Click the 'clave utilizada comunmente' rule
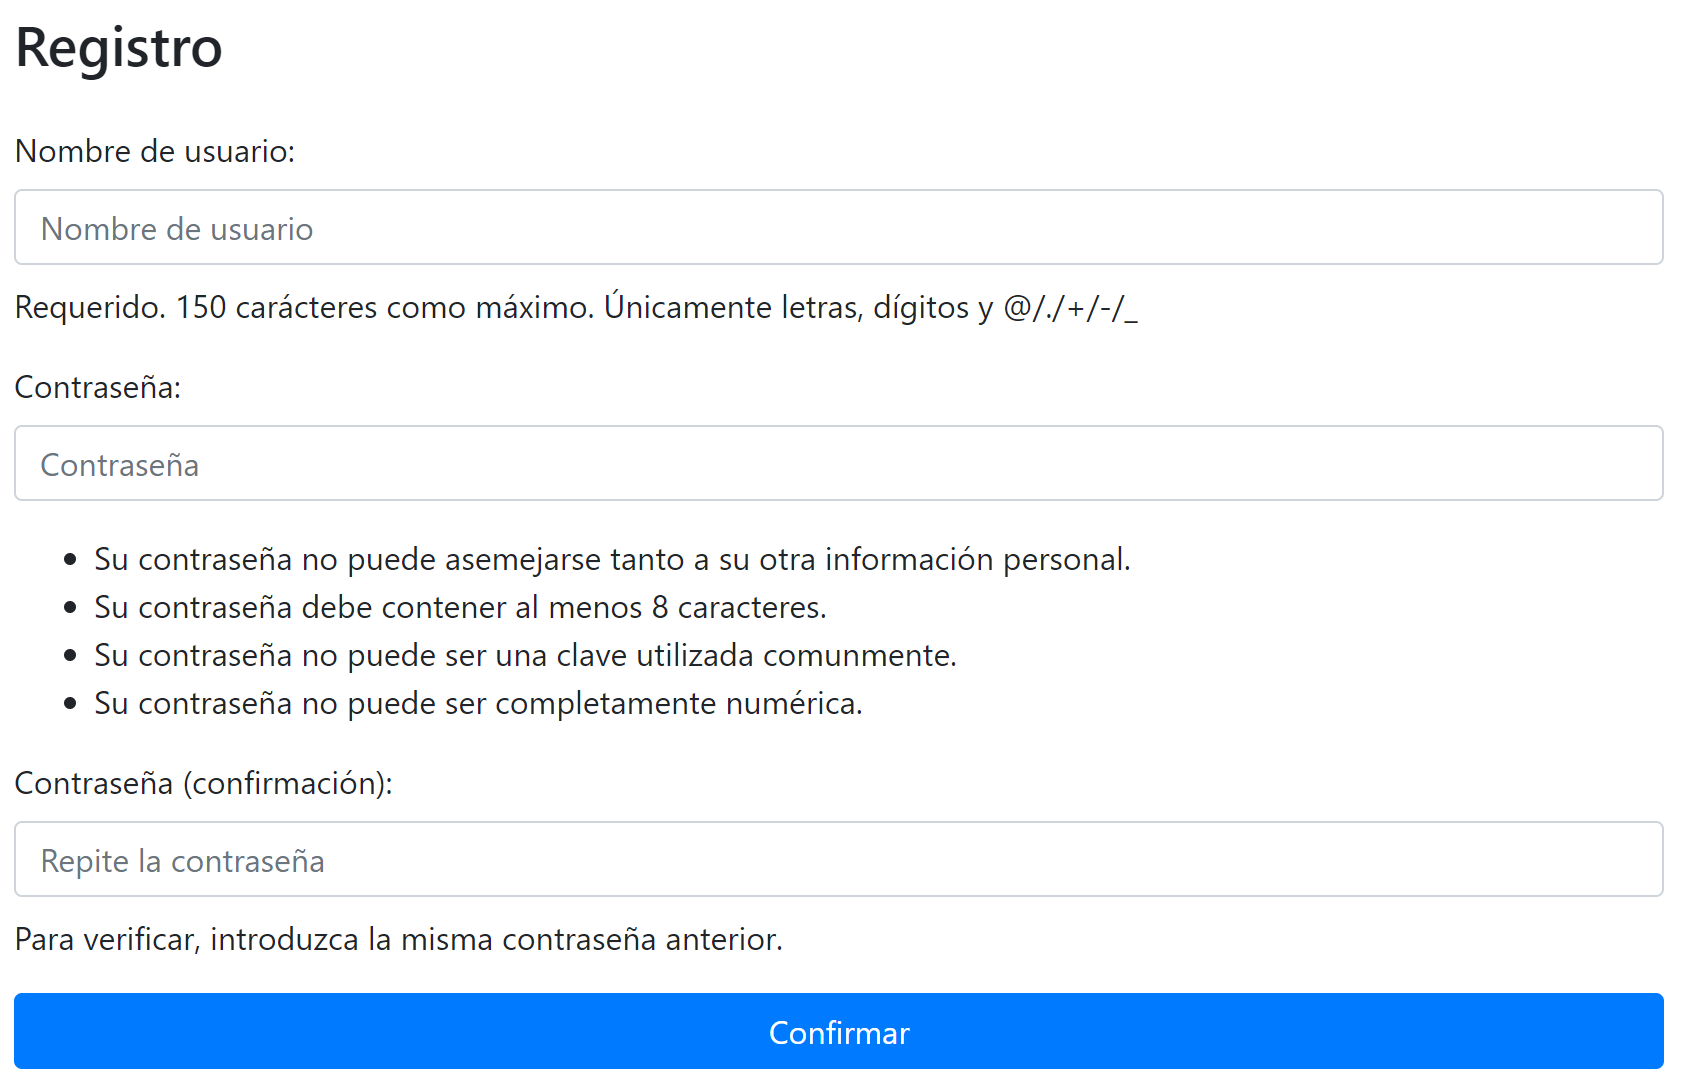This screenshot has height=1090, width=1687. pos(526,655)
